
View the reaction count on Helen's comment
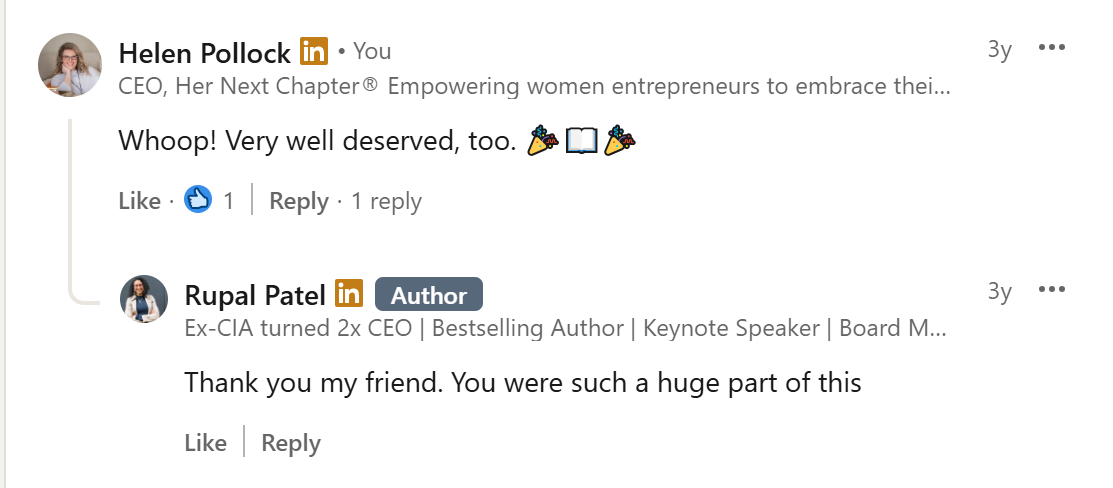pyautogui.click(x=229, y=201)
